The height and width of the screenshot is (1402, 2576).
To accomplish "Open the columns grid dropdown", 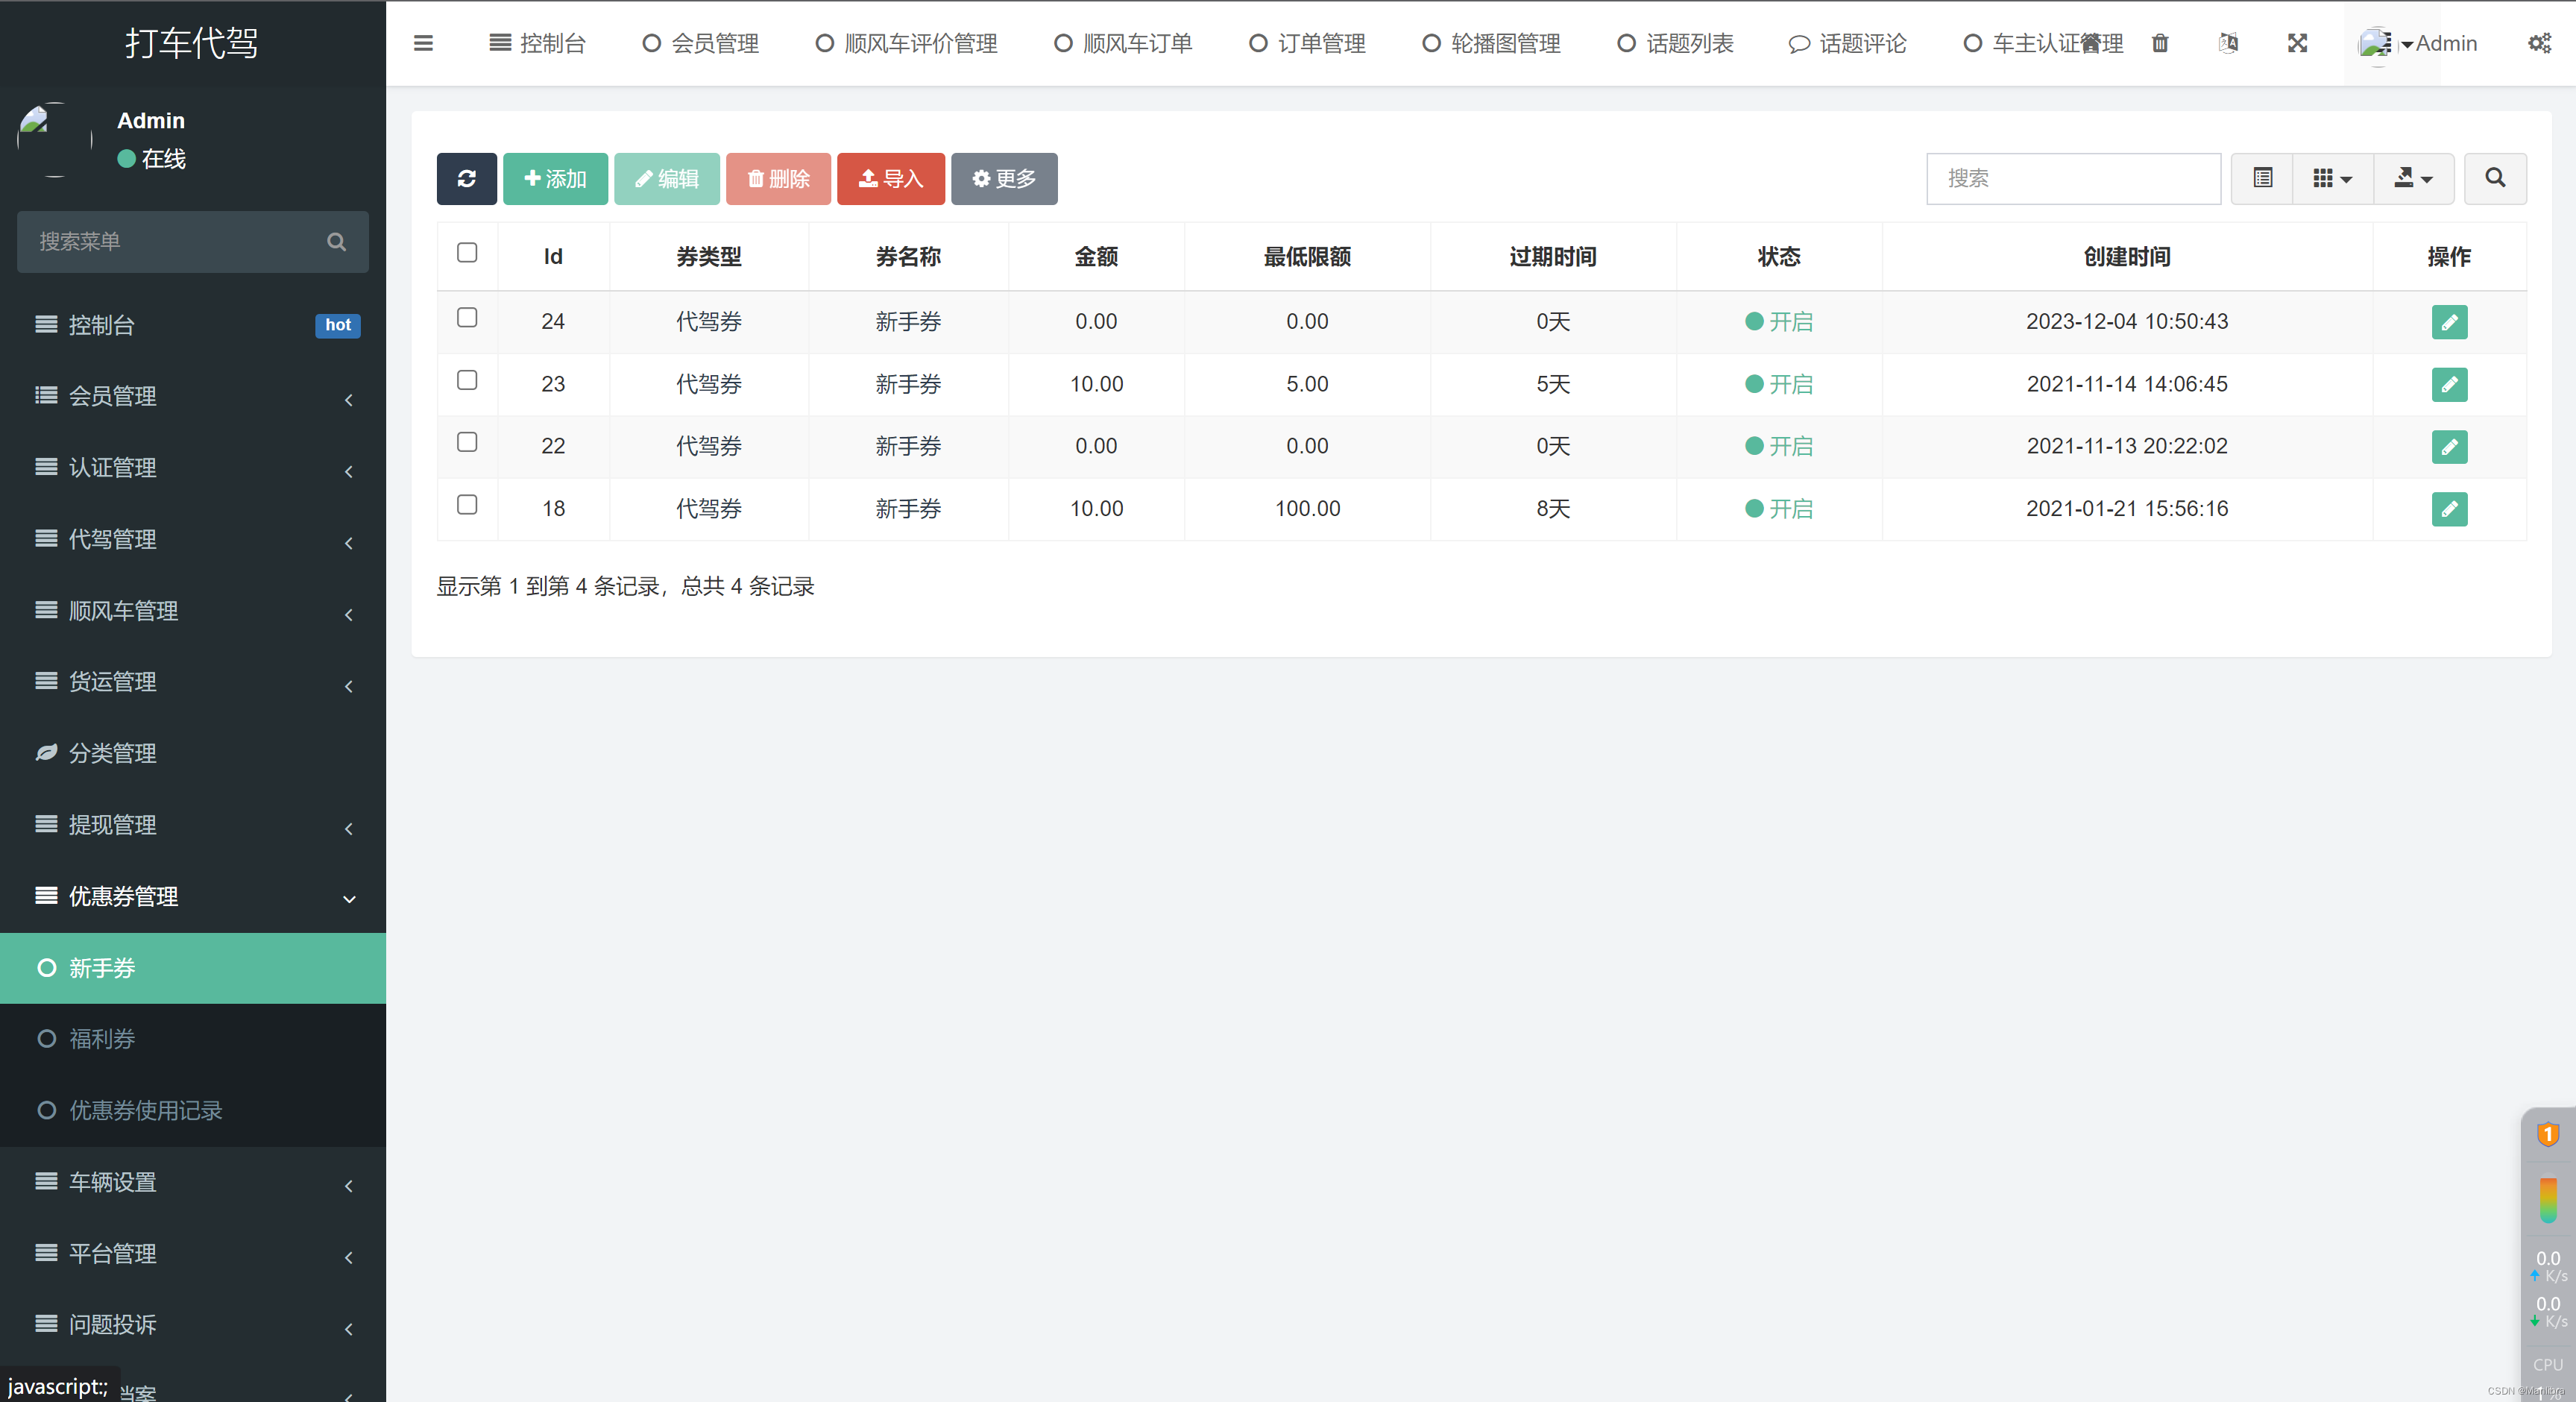I will 2331,178.
